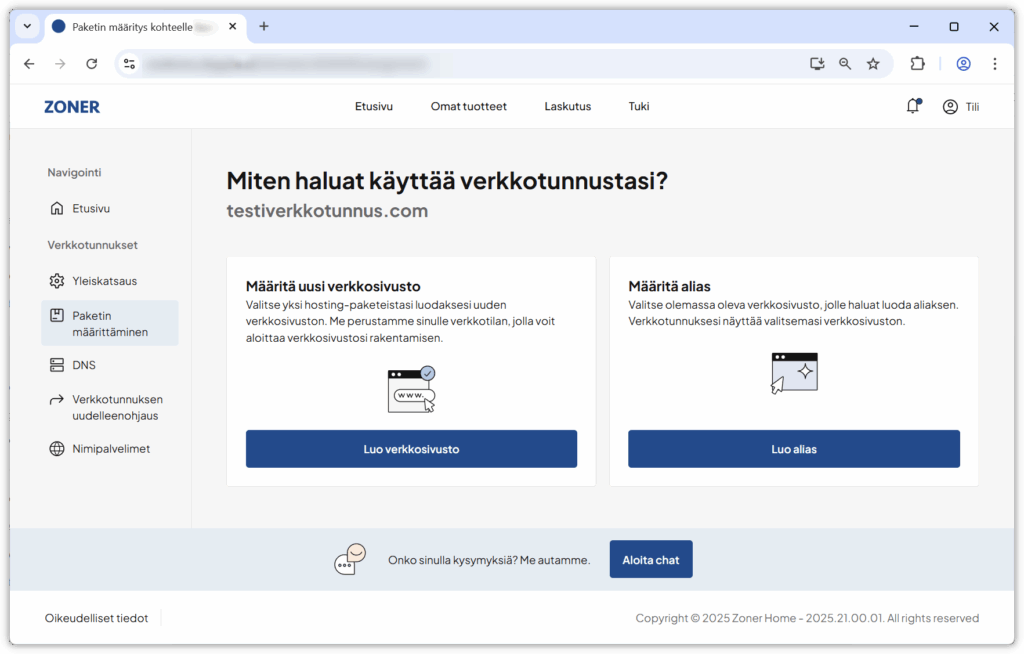Viewport: 1024px width, 654px height.
Task: Click the notification bell icon
Action: [912, 106]
